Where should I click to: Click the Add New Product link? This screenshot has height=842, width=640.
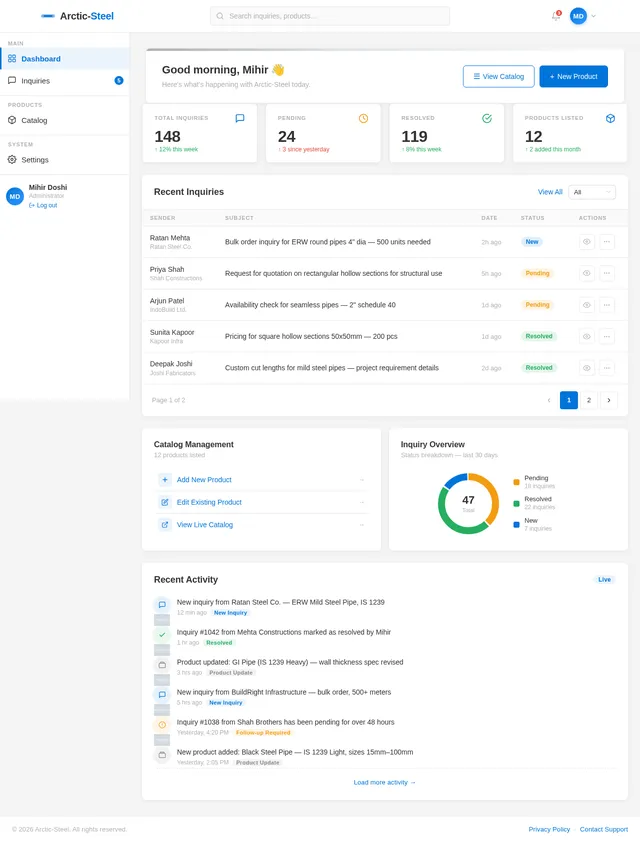coord(204,480)
